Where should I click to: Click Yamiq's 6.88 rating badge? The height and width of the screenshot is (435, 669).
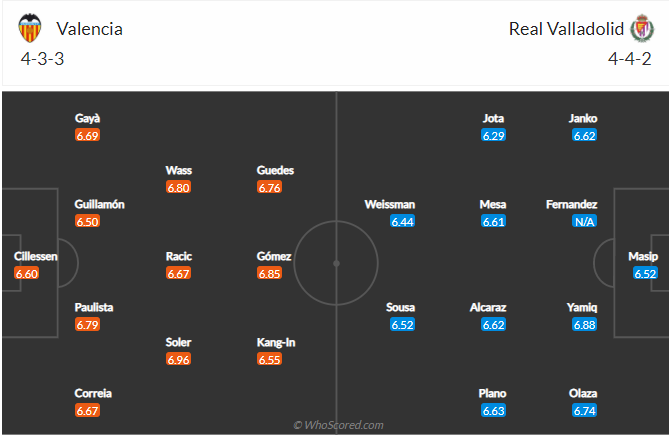[x=585, y=325]
